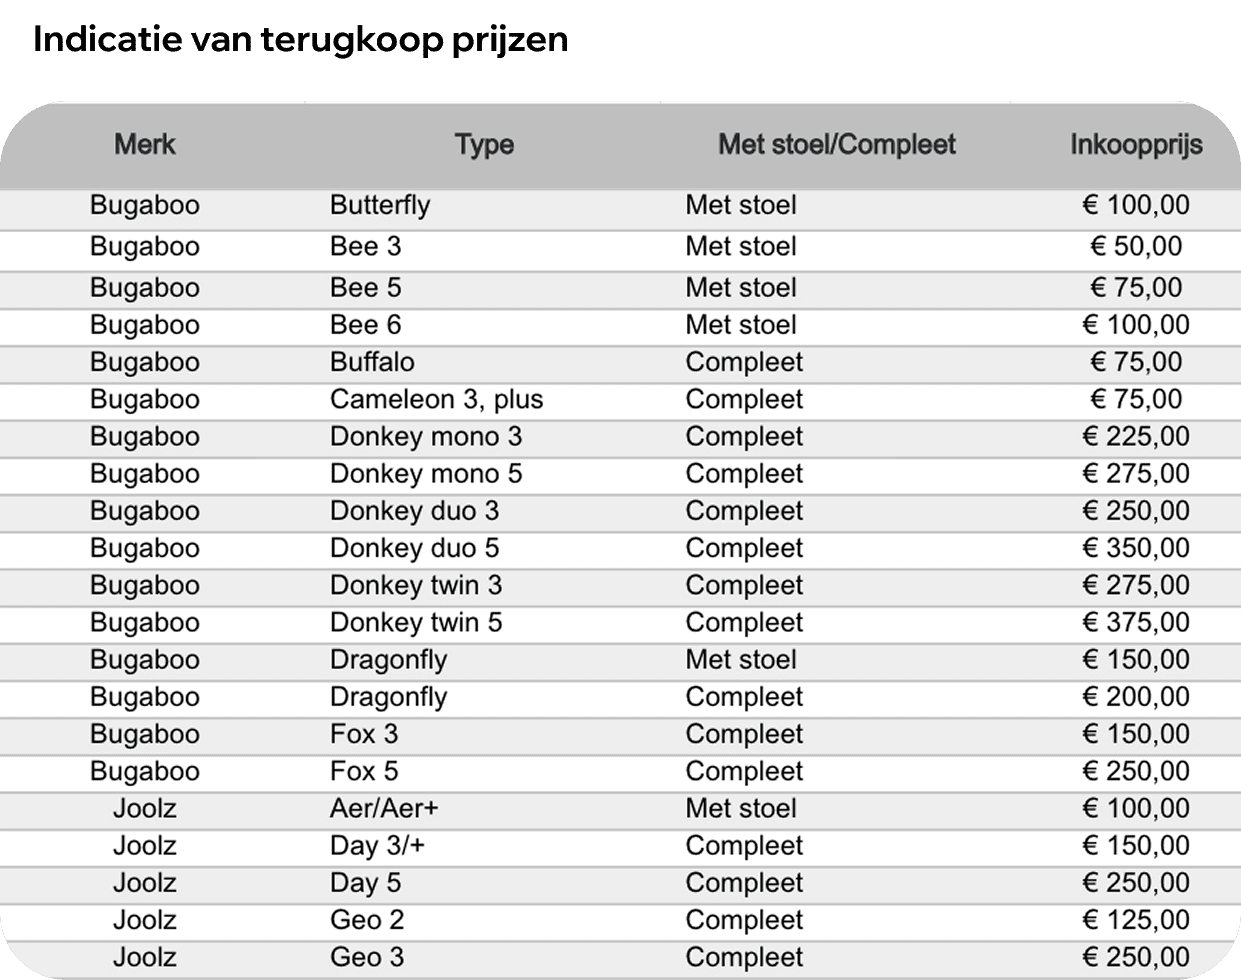Click the € 275,00 price for Donkey twin 3
The height and width of the screenshot is (980, 1241).
click(1136, 584)
